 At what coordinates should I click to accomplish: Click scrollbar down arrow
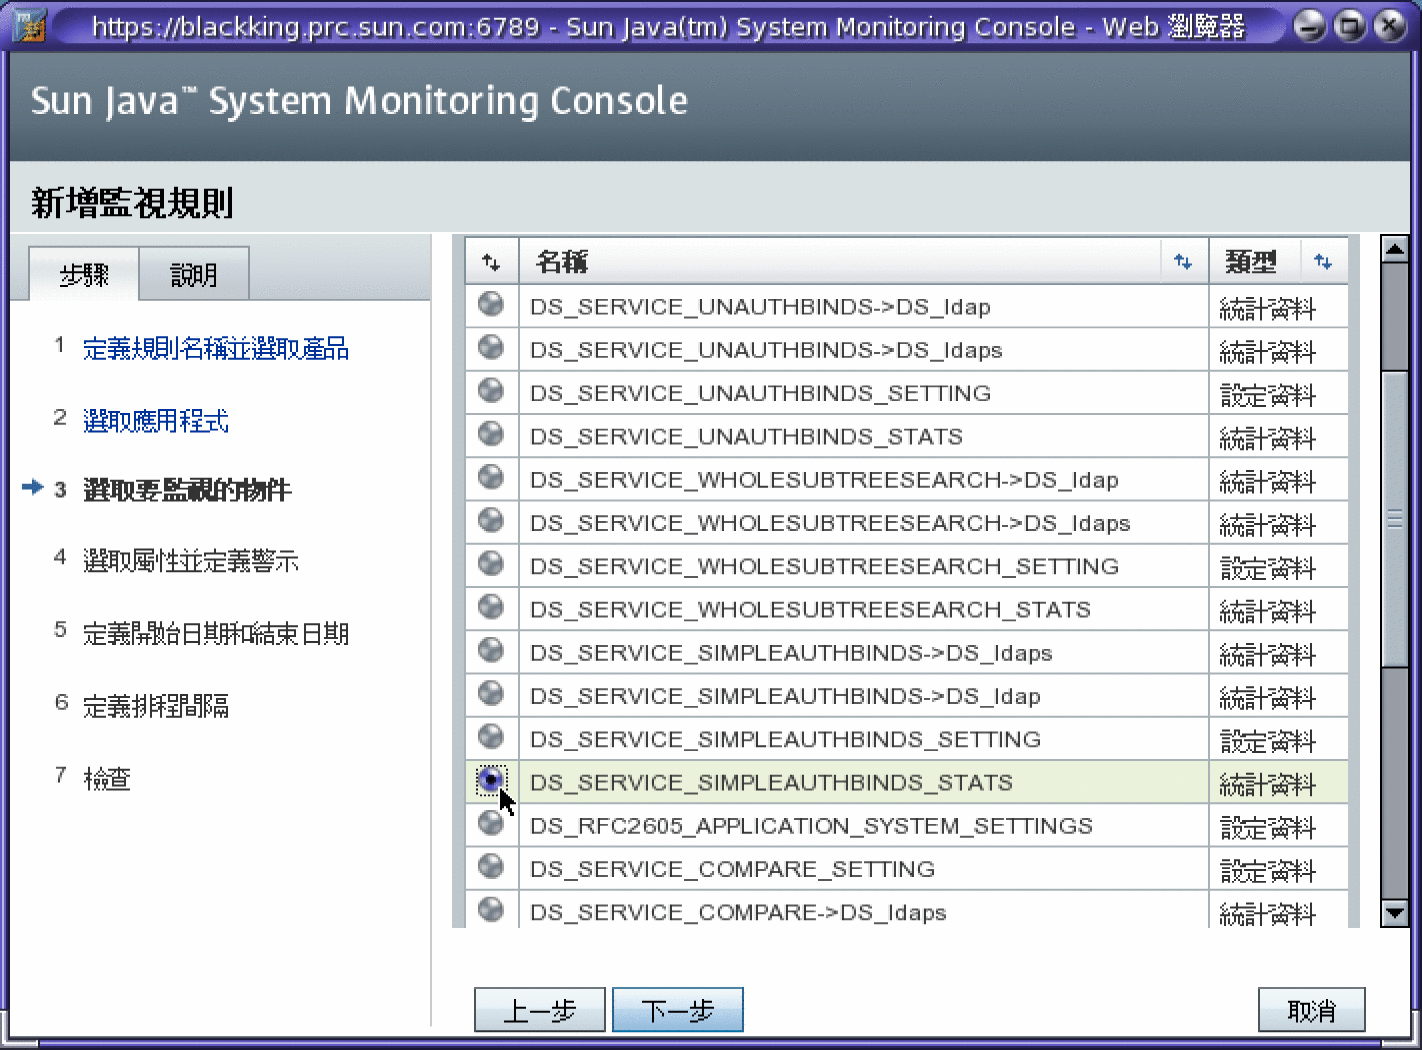(1395, 913)
